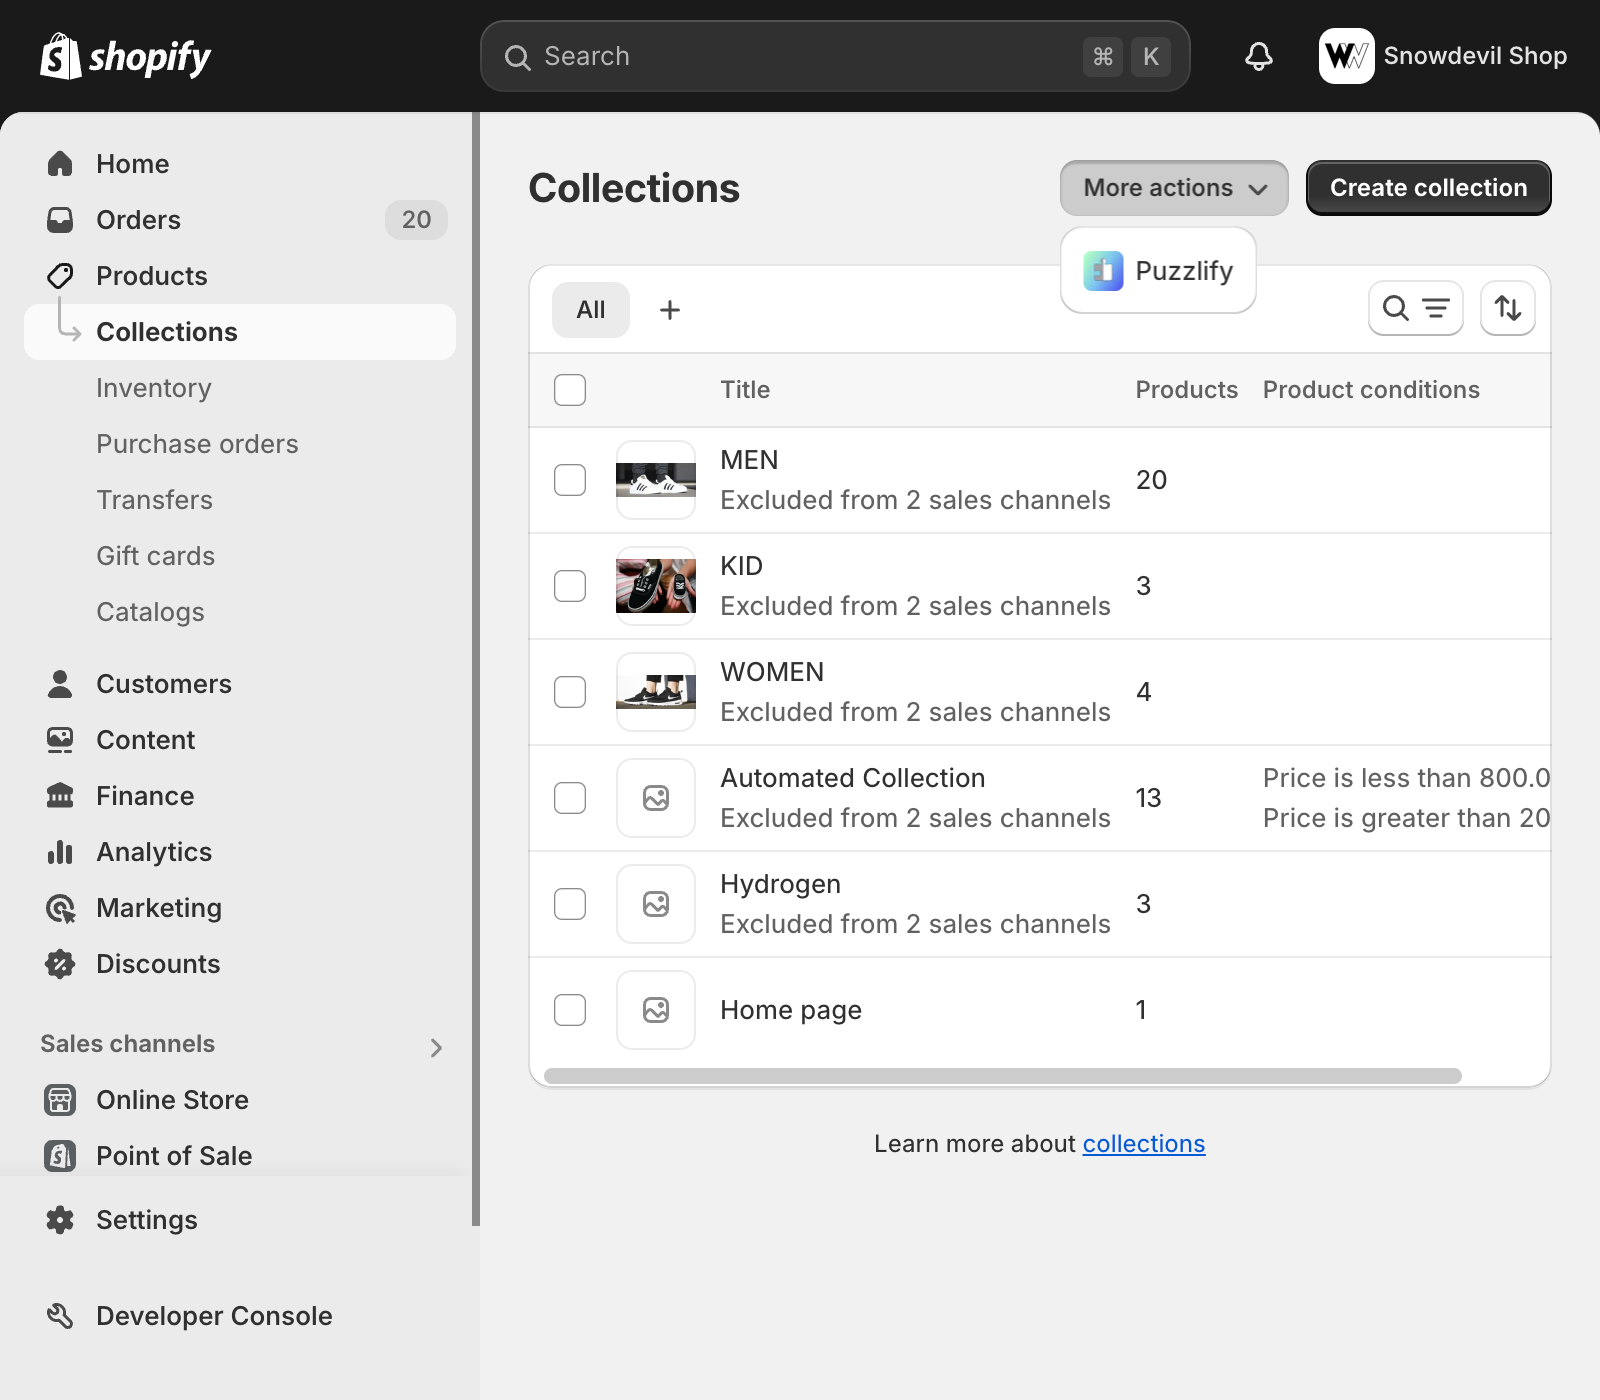Click the sort collections arrows icon
The image size is (1600, 1400).
click(x=1507, y=308)
